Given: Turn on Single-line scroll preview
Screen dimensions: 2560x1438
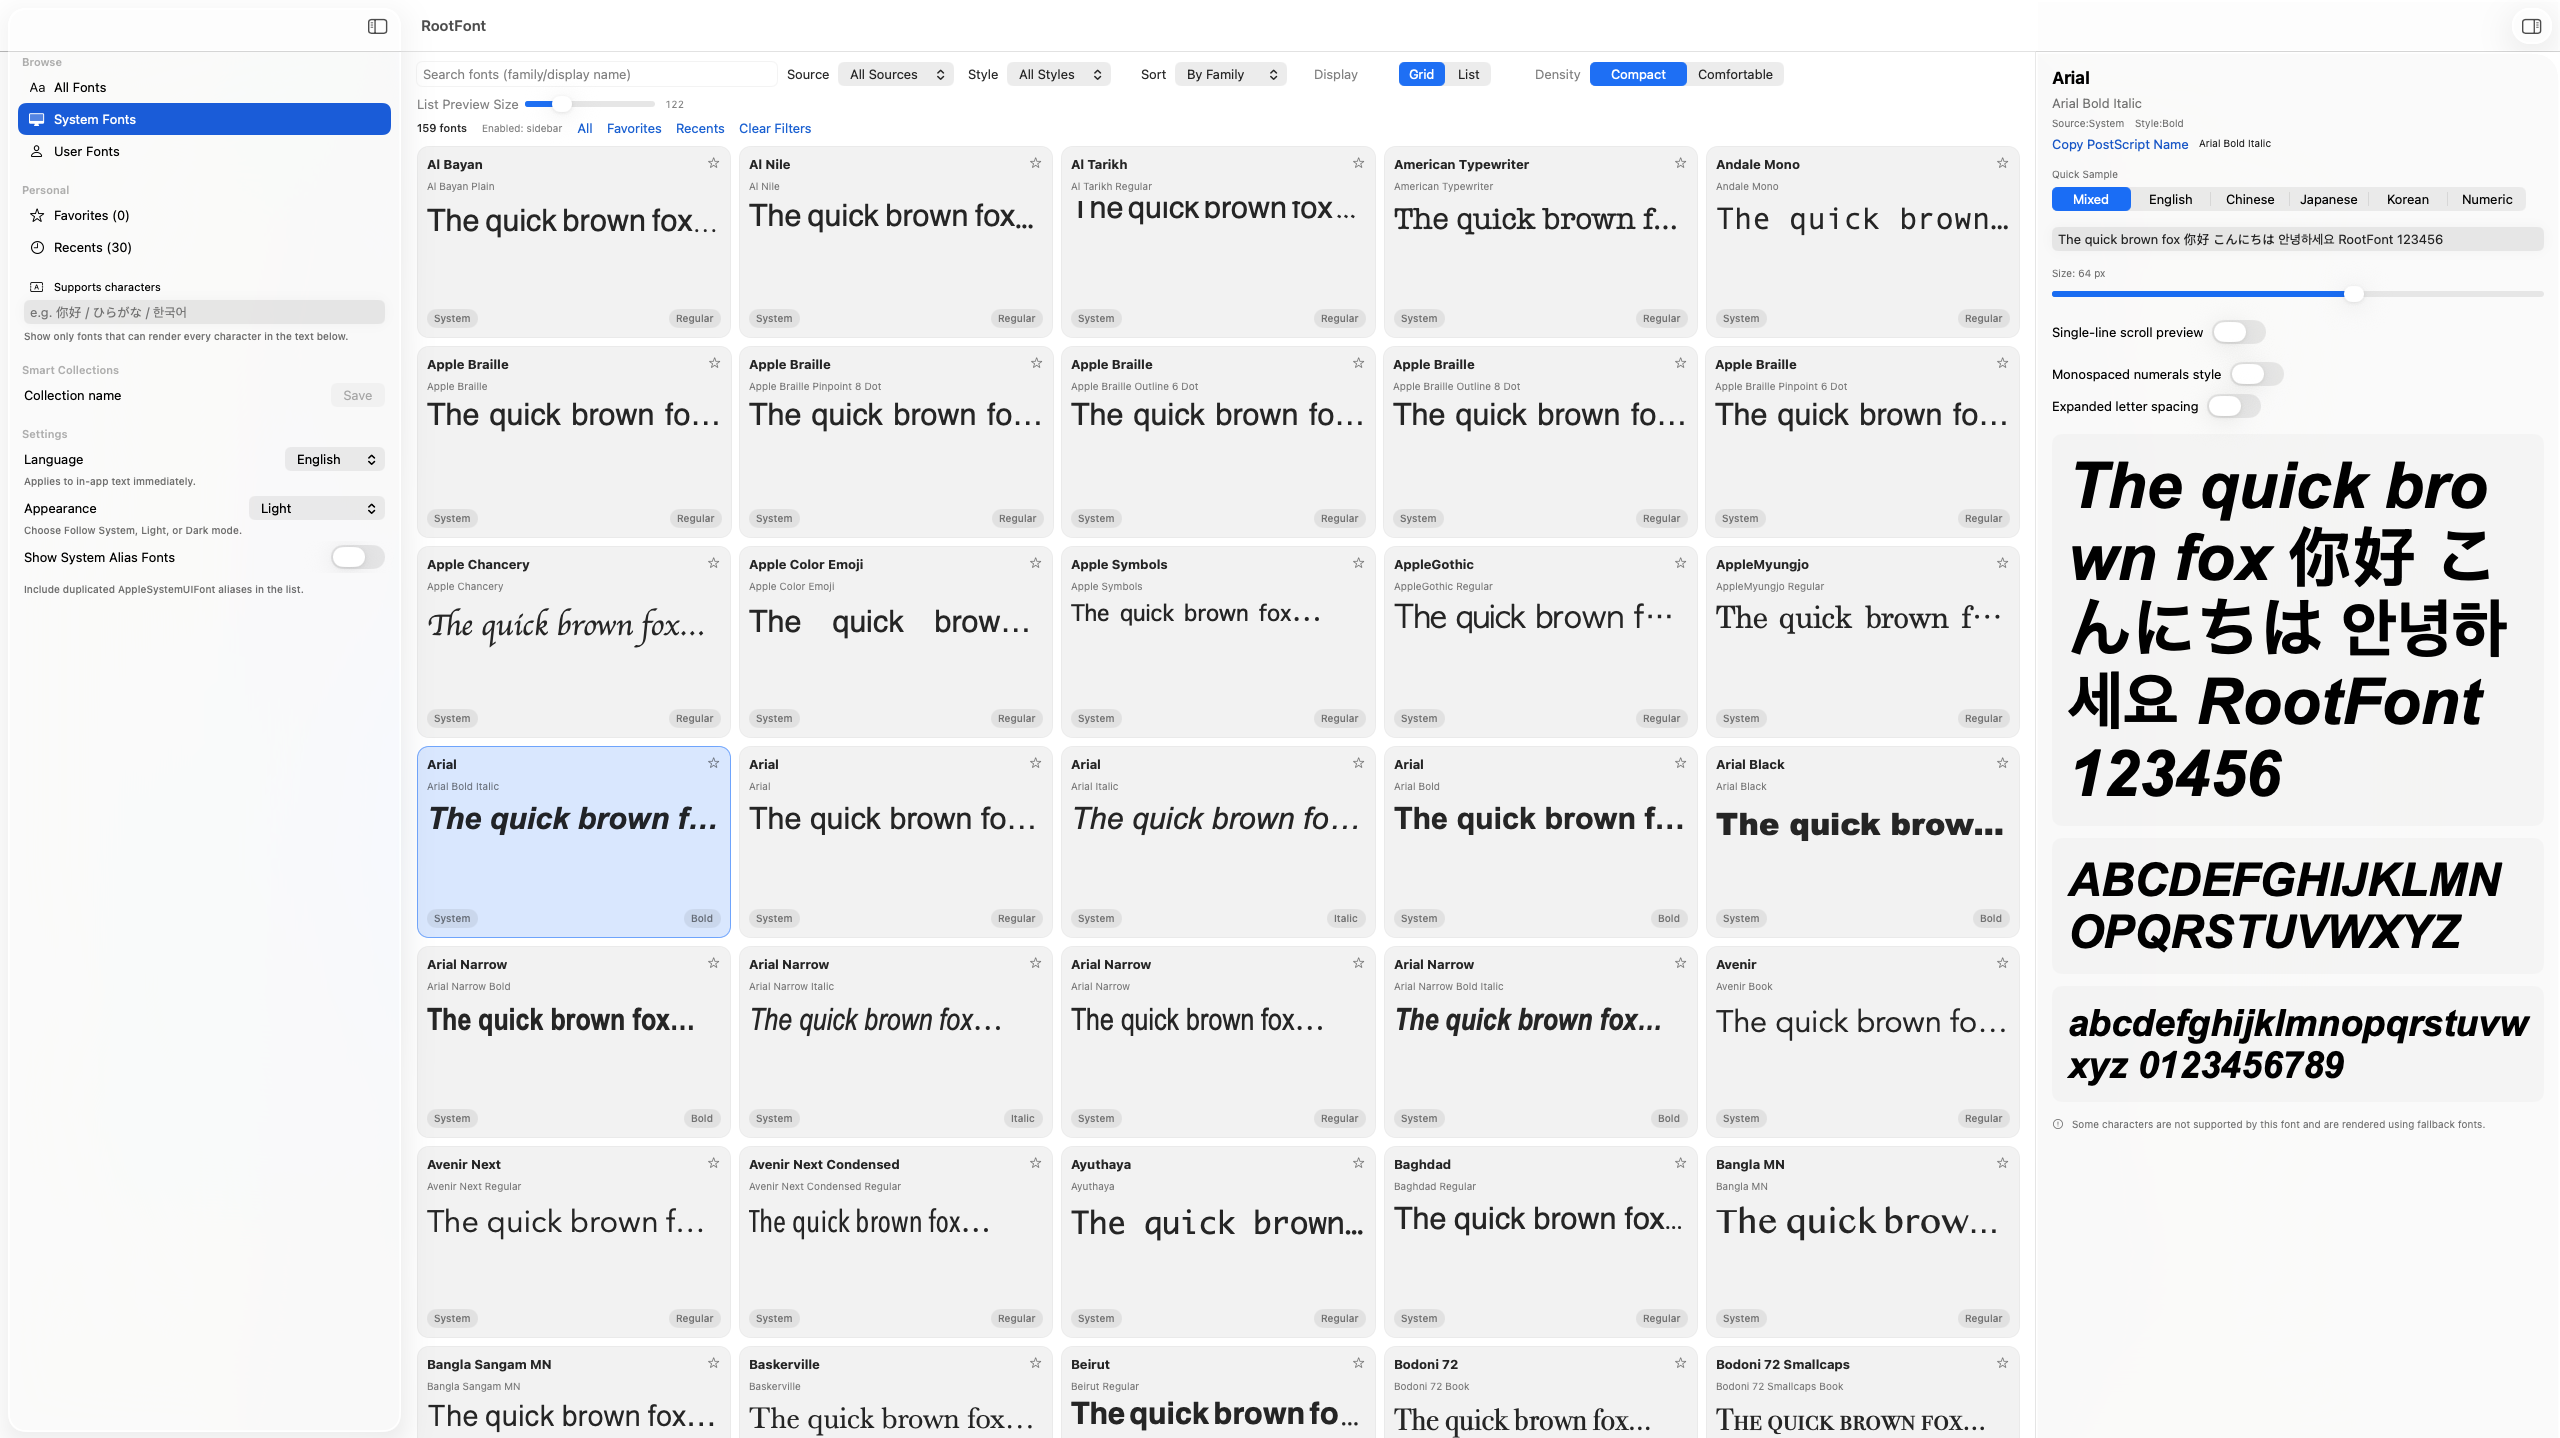Looking at the screenshot, I should (2238, 332).
